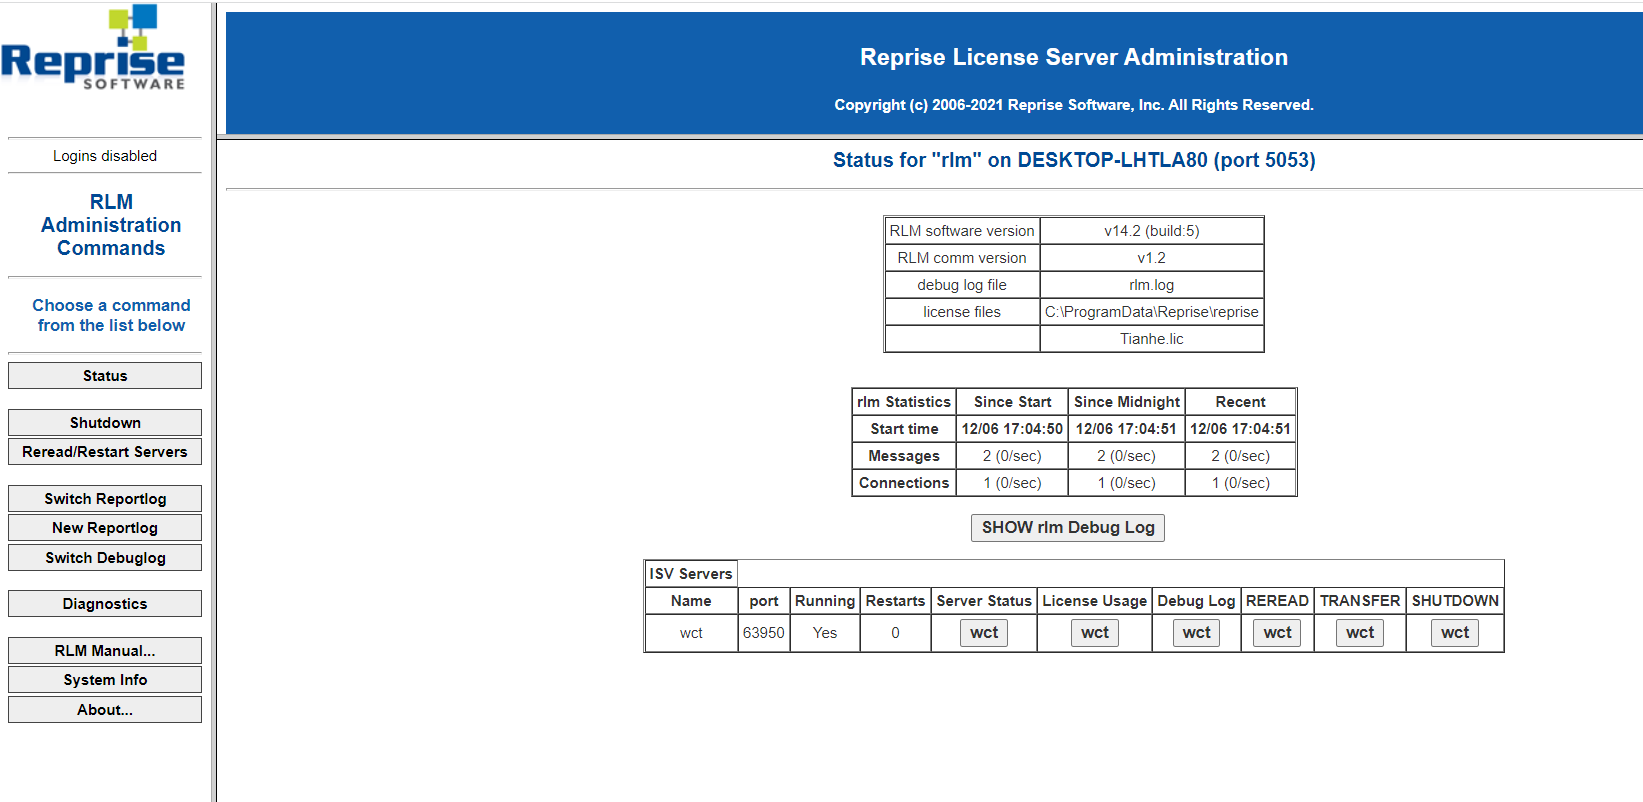Screen dimensions: 1643x802
Task: Click the copyright notice in the banner
Action: pos(1074,105)
